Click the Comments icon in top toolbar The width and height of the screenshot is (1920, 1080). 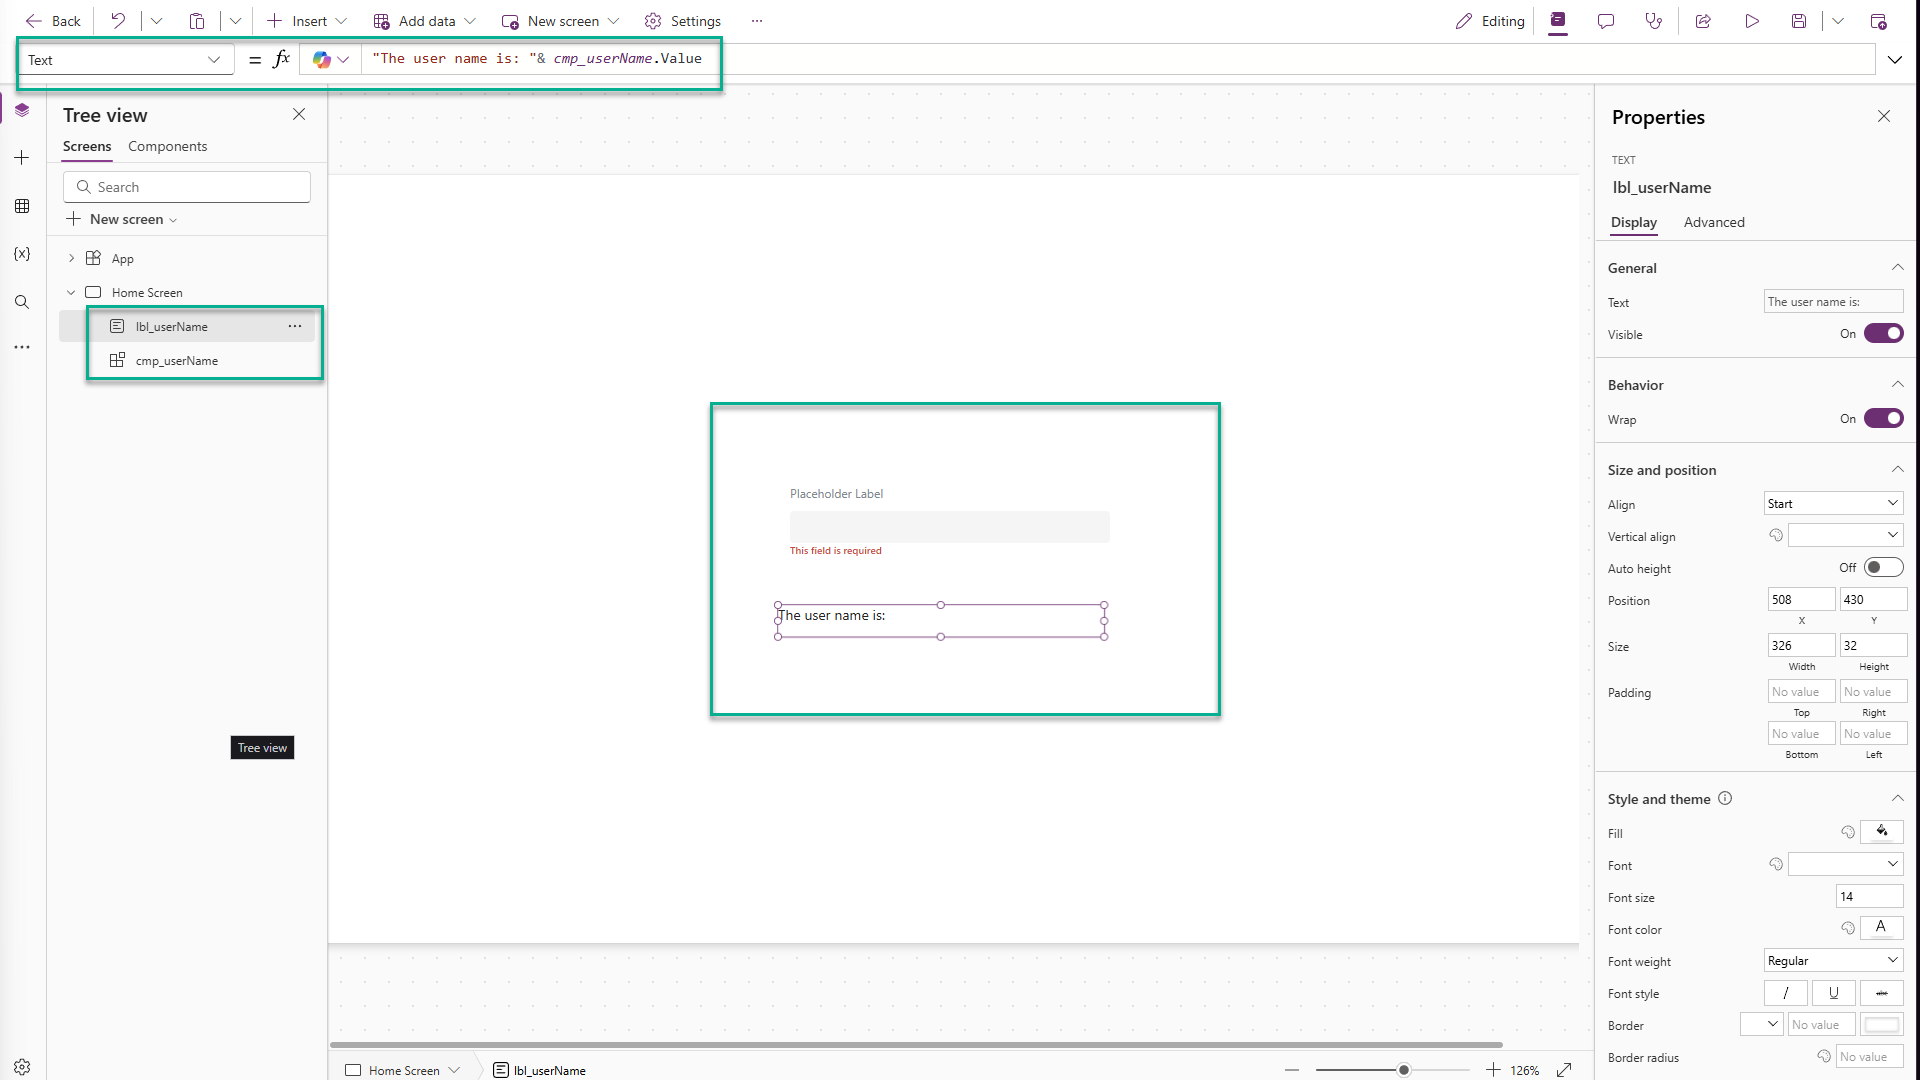coord(1606,21)
